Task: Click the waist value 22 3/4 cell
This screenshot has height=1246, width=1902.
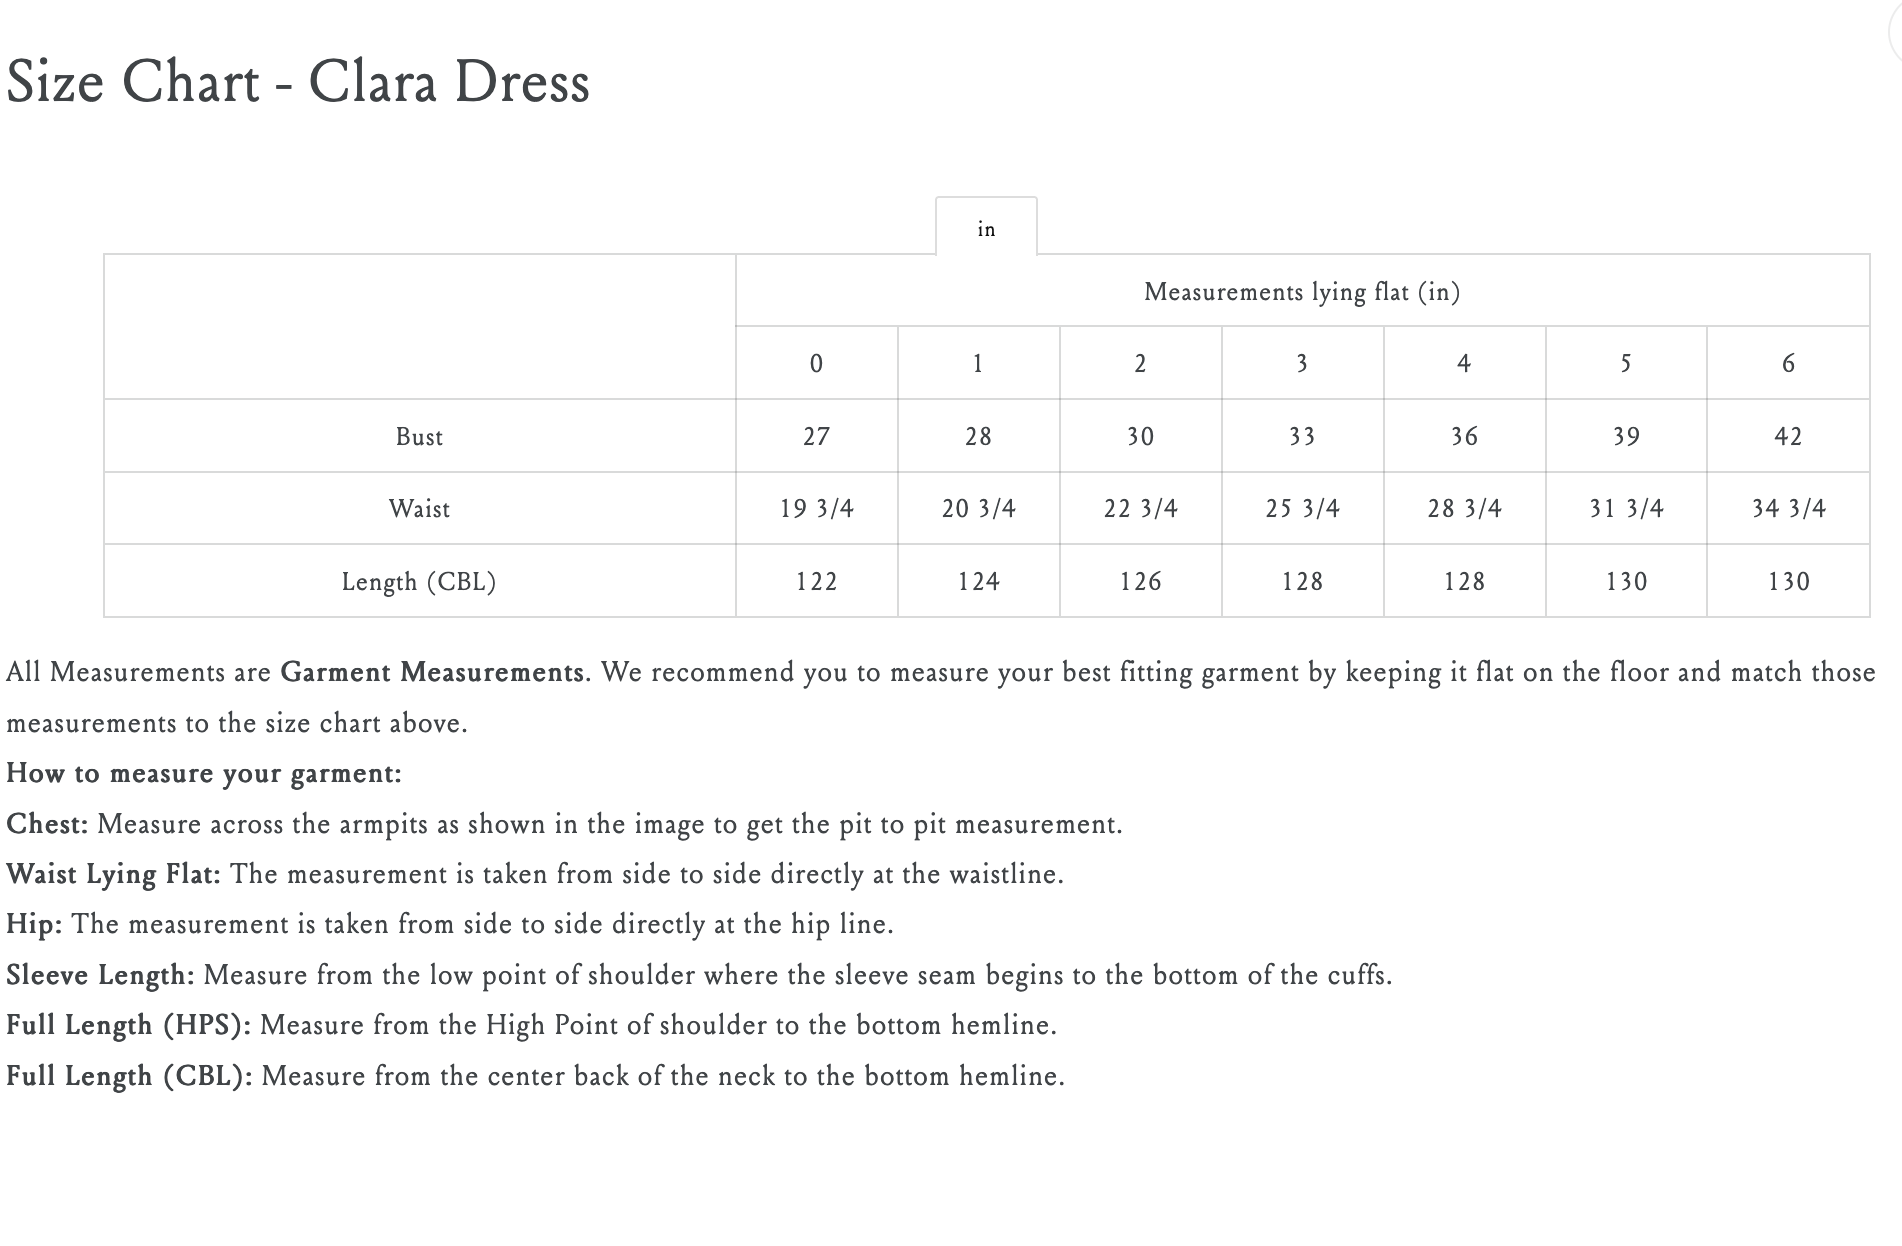Action: [x=1140, y=509]
